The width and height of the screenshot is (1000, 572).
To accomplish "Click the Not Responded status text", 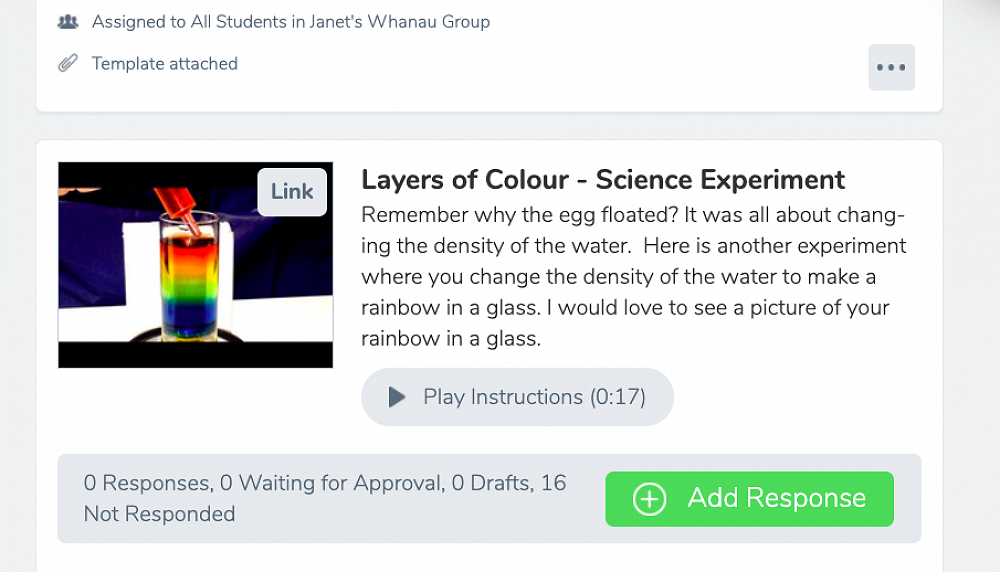I will 159,514.
